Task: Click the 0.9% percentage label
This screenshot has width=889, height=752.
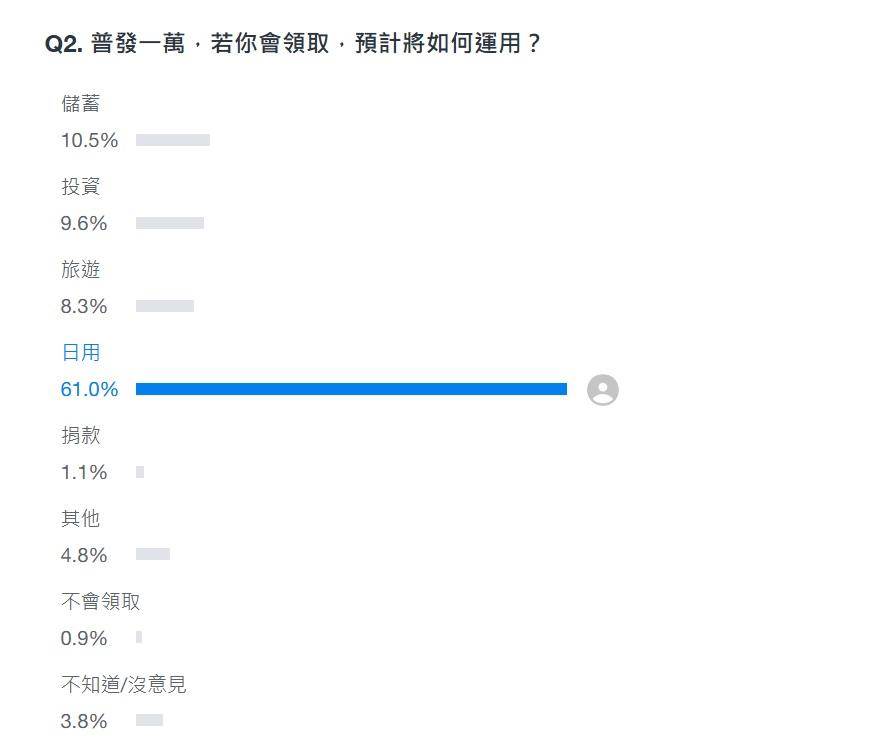Action: [84, 638]
